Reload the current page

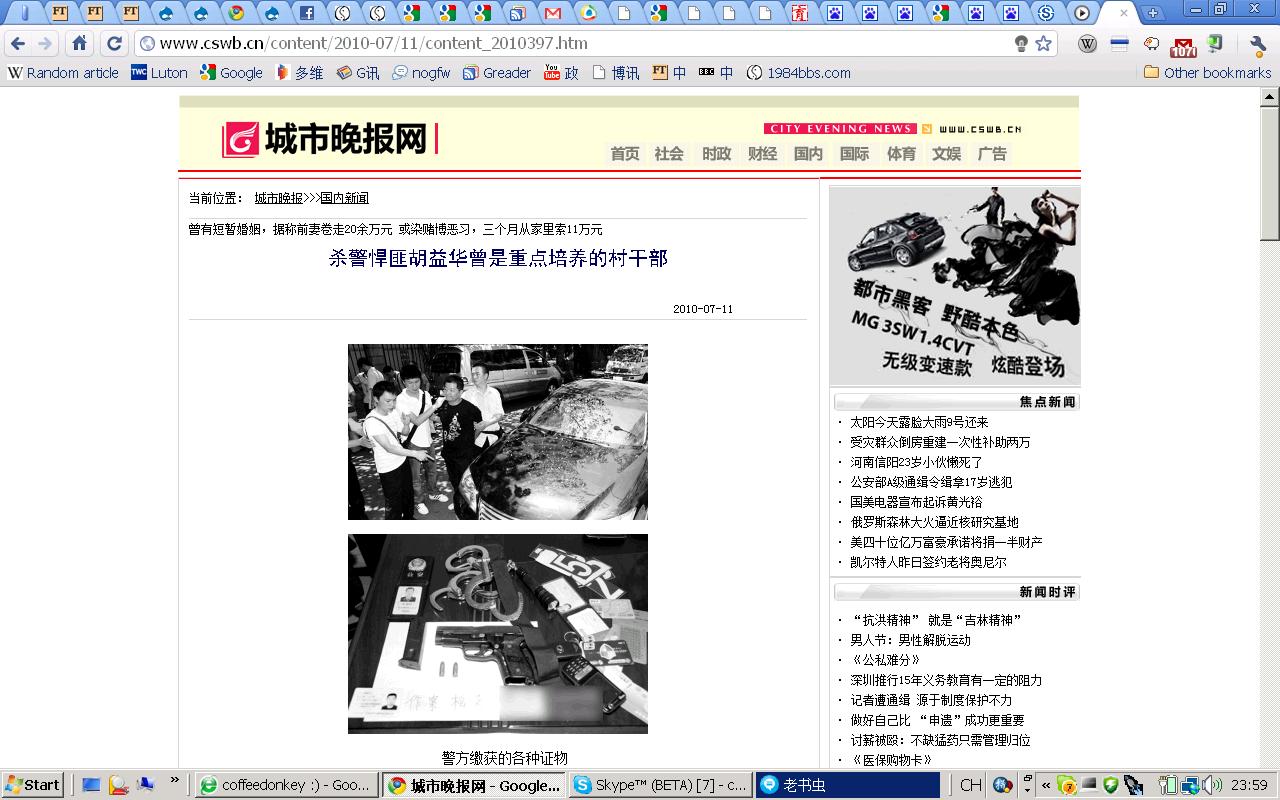(114, 43)
